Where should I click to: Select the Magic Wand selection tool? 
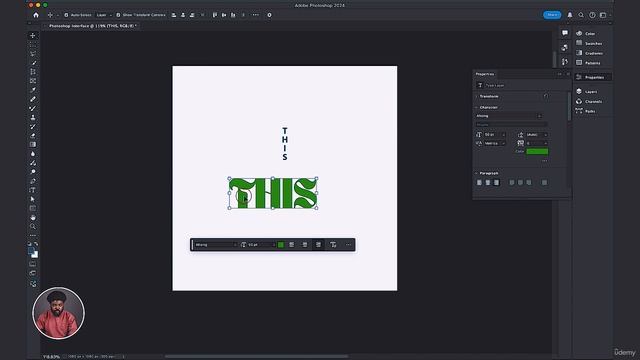tap(33, 63)
